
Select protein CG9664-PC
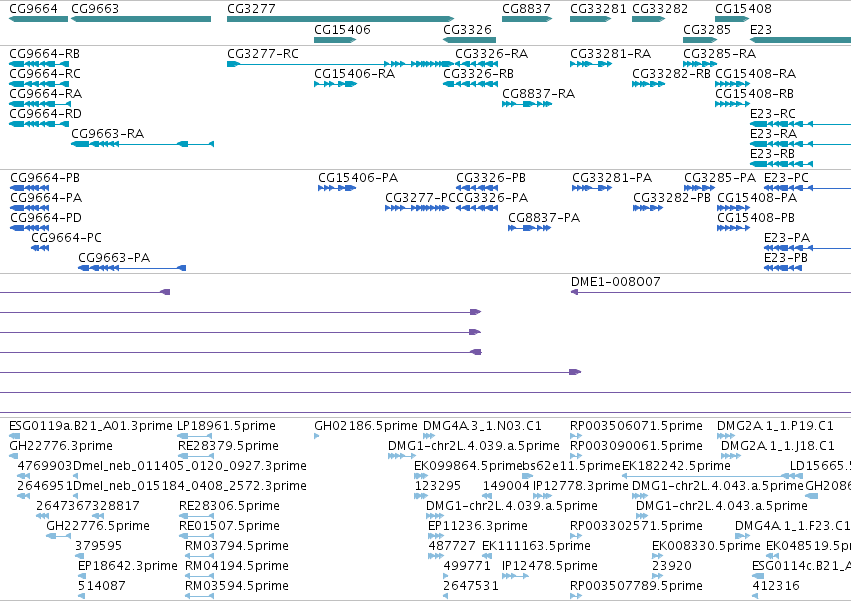coord(66,238)
